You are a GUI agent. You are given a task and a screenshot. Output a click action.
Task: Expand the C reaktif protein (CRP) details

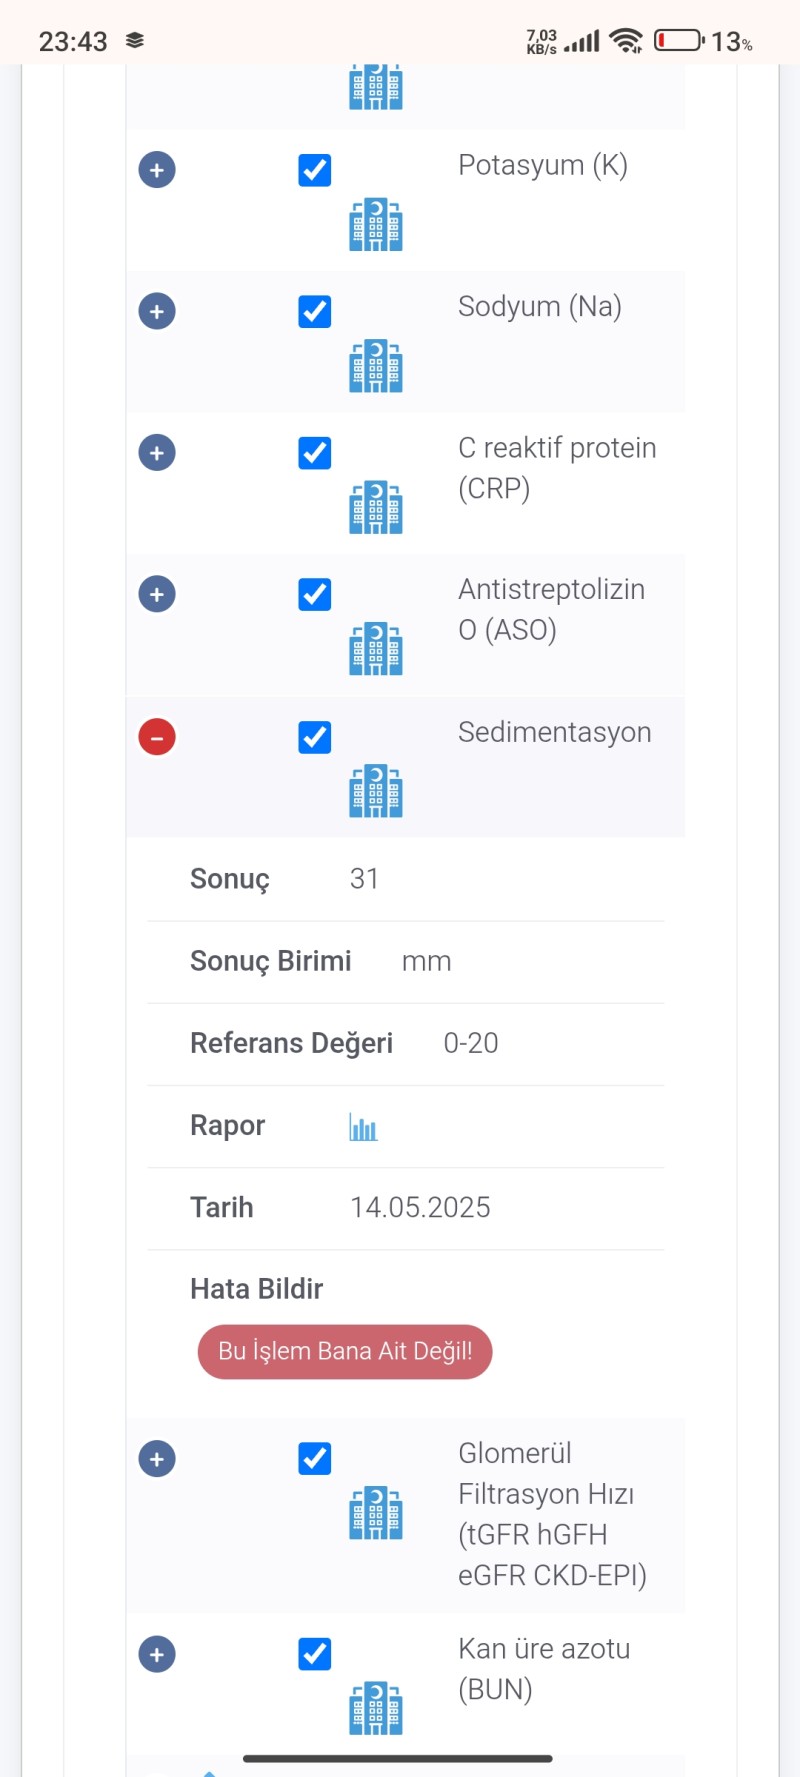point(157,453)
